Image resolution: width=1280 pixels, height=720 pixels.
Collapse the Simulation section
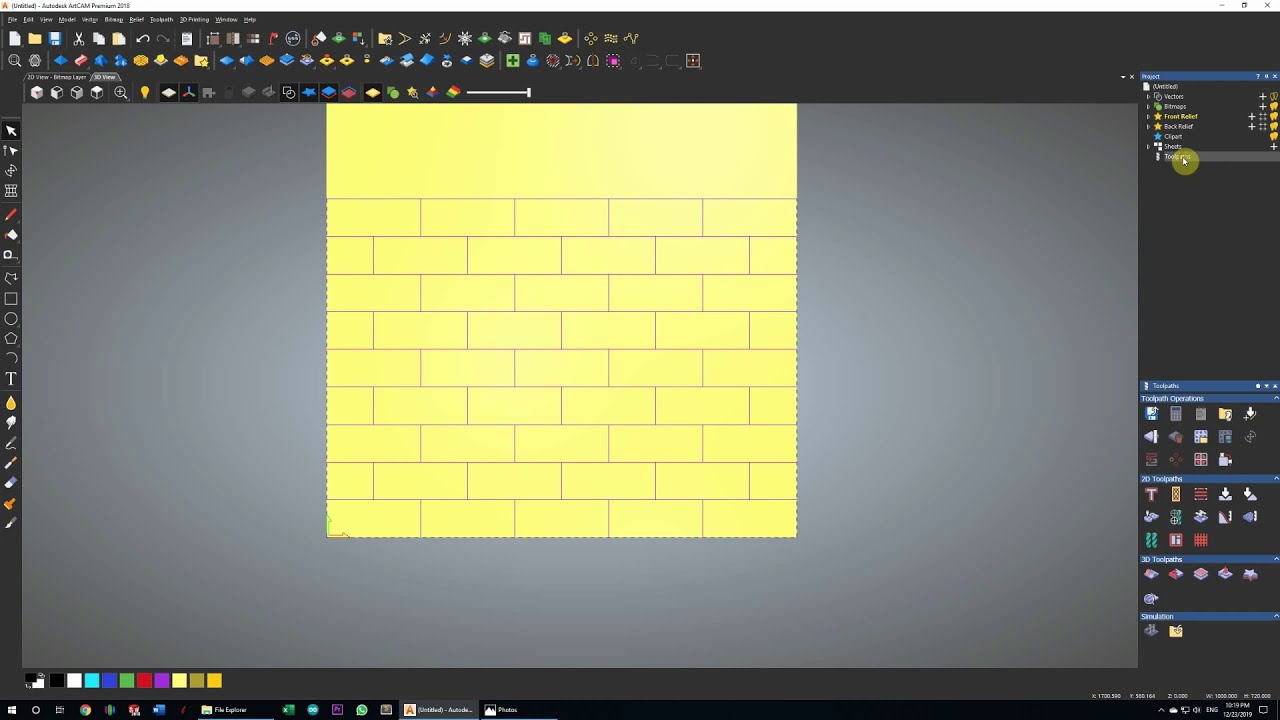[x=1276, y=616]
